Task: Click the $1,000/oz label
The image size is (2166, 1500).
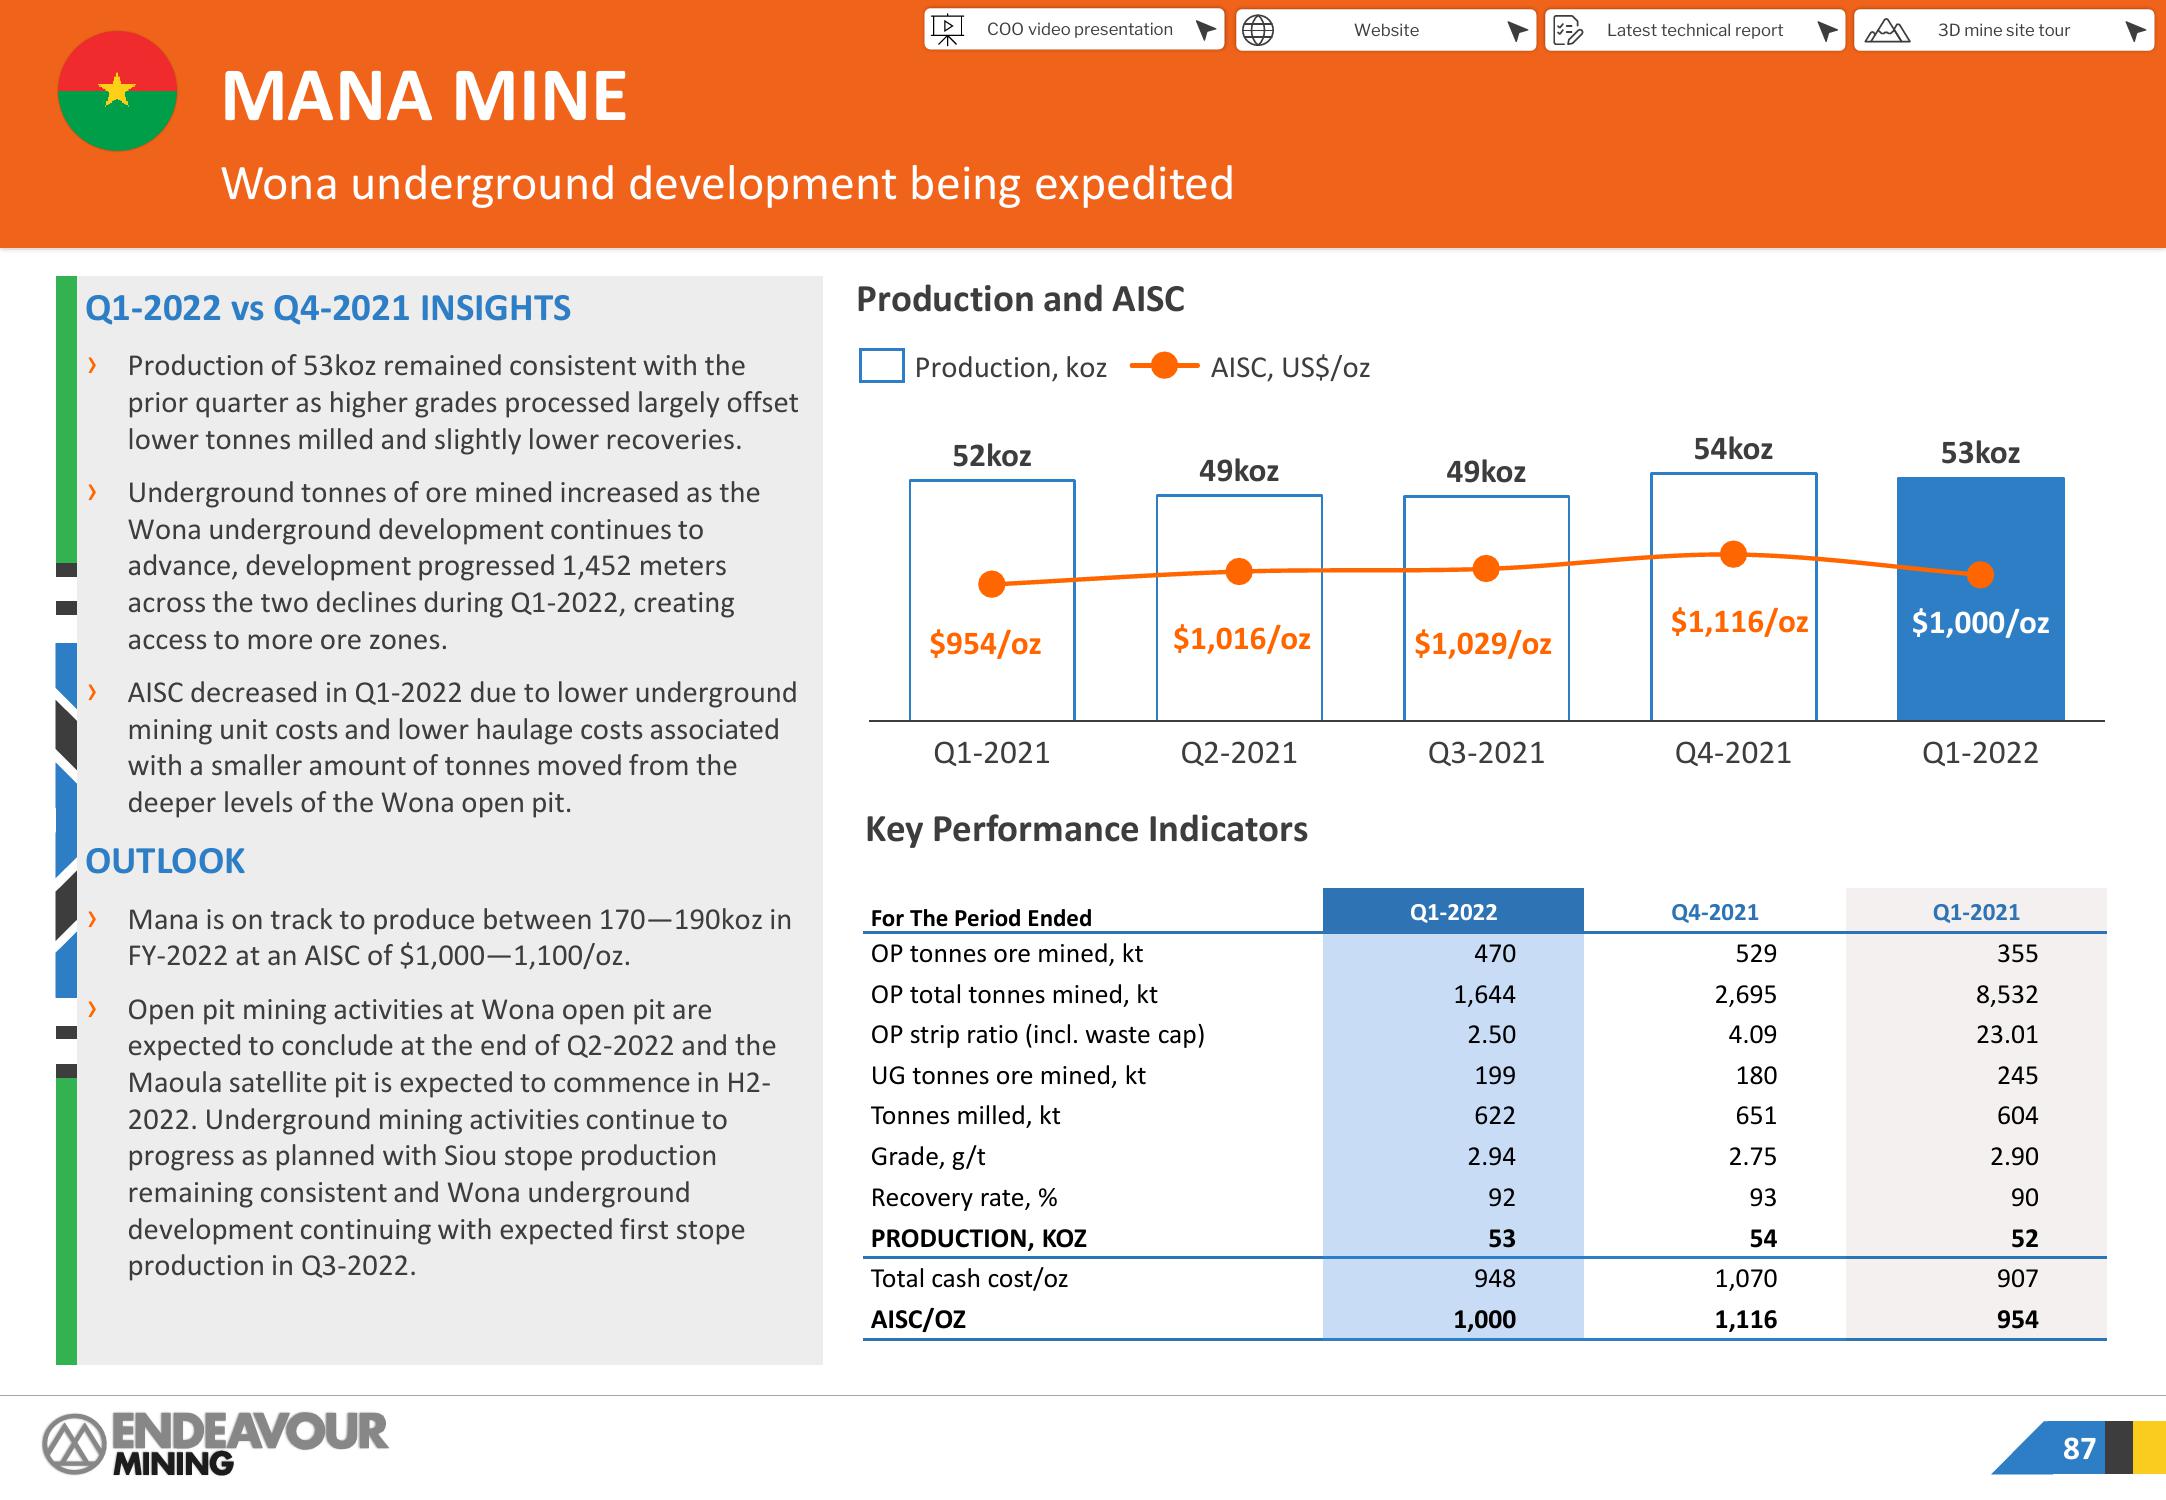Action: pos(1980,623)
